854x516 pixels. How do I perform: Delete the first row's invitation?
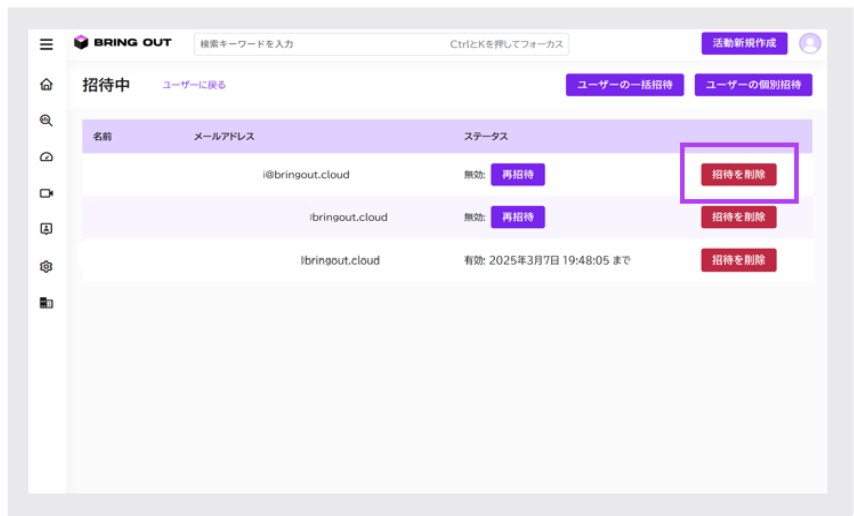pos(739,174)
